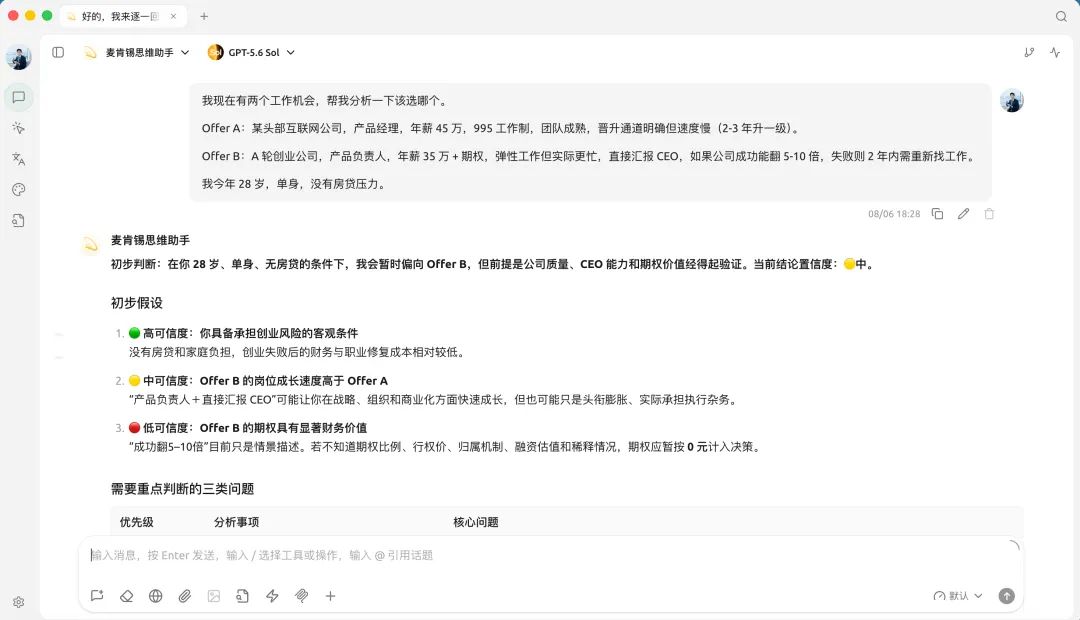This screenshot has width=1080, height=620.
Task: Click the search icon in title bar
Action: coord(1061,17)
